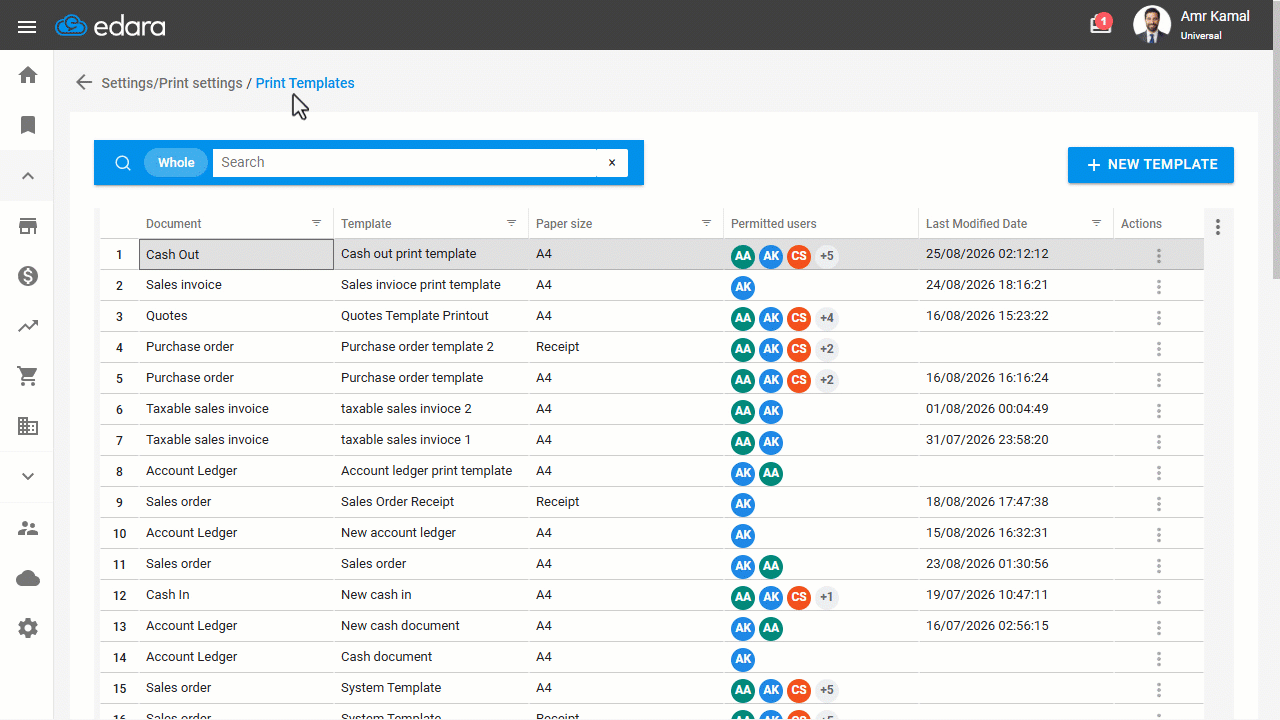Expand sidebar section with down chevron
Screen dimensions: 1280x720
pyautogui.click(x=28, y=476)
